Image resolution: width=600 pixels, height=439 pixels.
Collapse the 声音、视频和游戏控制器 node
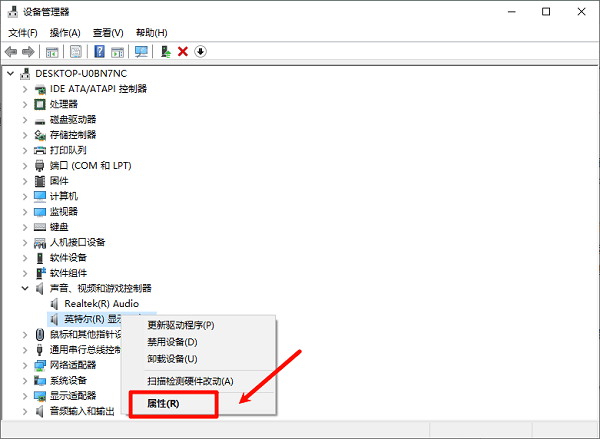coord(25,288)
